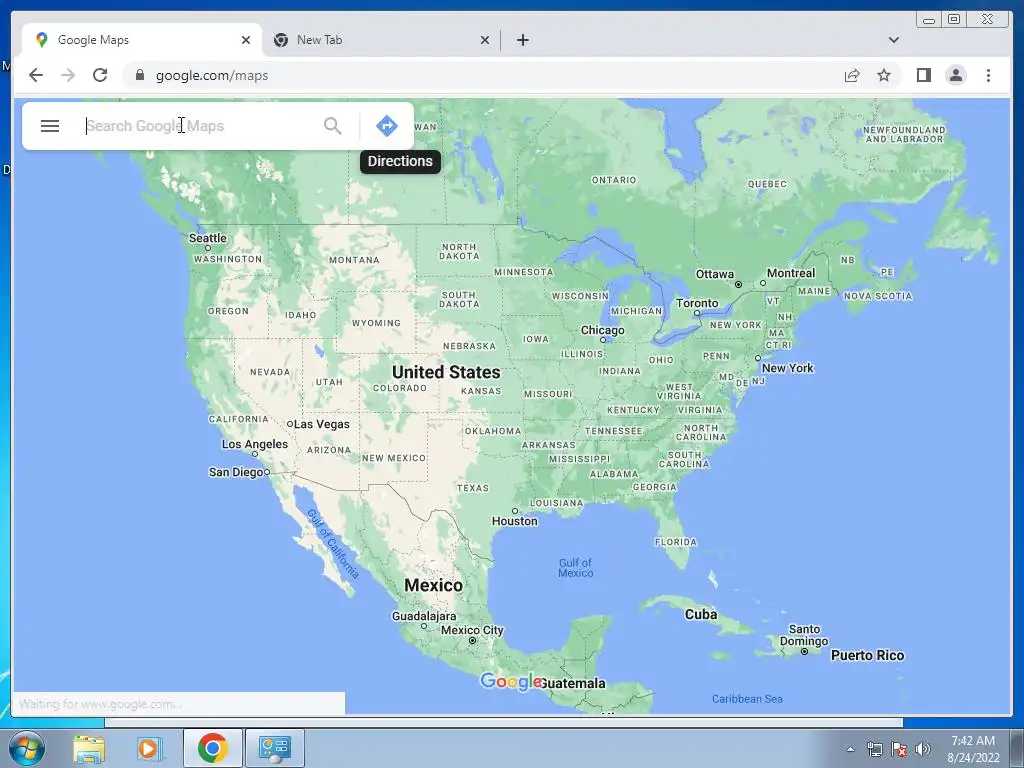Viewport: 1024px width, 768px height.
Task: Select the google.com/maps address bar
Action: click(483, 75)
